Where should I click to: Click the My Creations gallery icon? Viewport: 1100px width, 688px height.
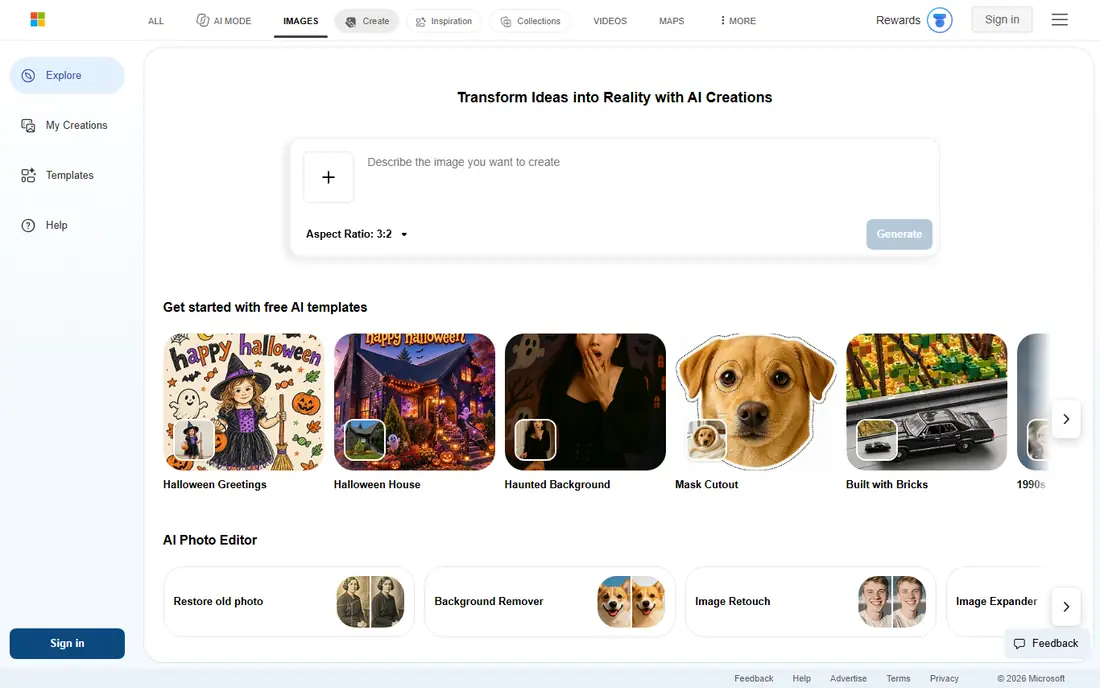point(28,126)
